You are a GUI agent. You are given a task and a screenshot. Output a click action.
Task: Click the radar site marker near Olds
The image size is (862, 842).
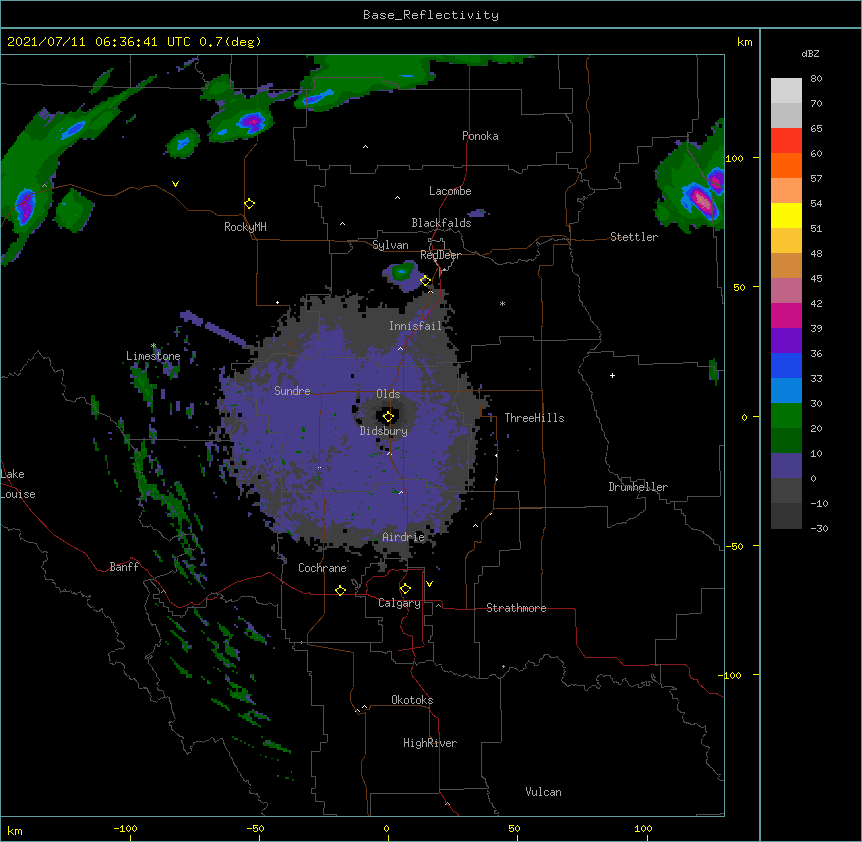388,417
